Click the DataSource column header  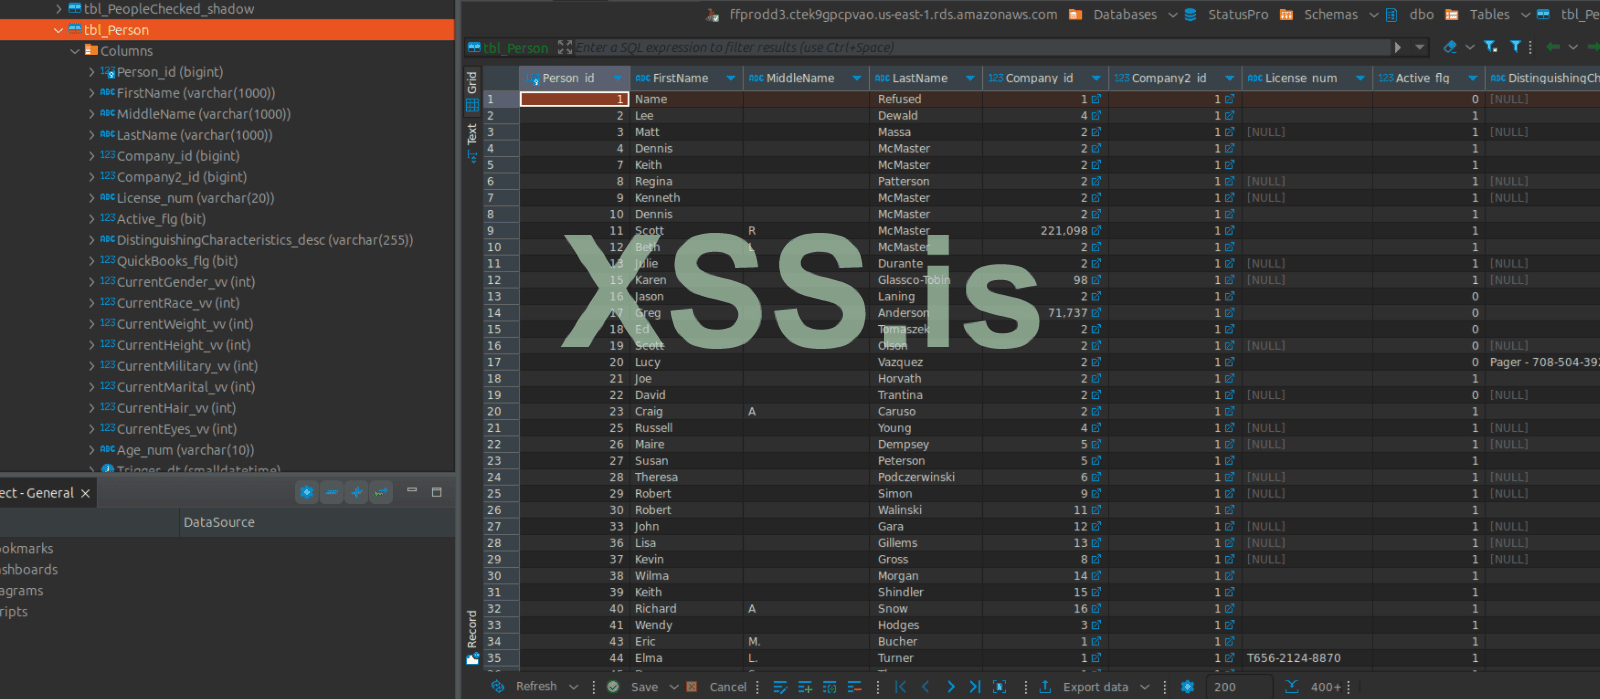(219, 522)
